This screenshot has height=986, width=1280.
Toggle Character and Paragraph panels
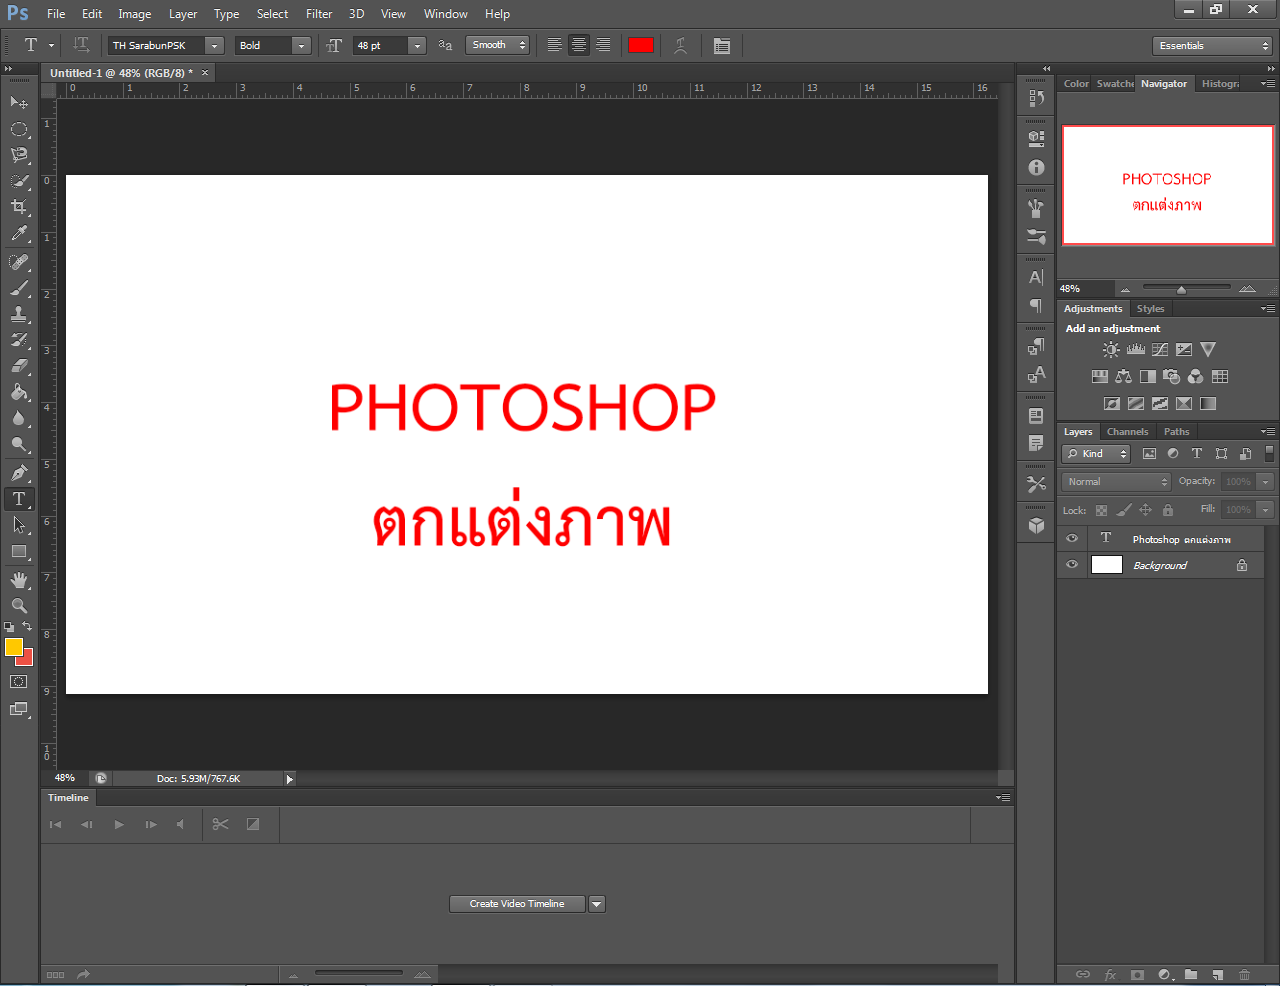722,45
